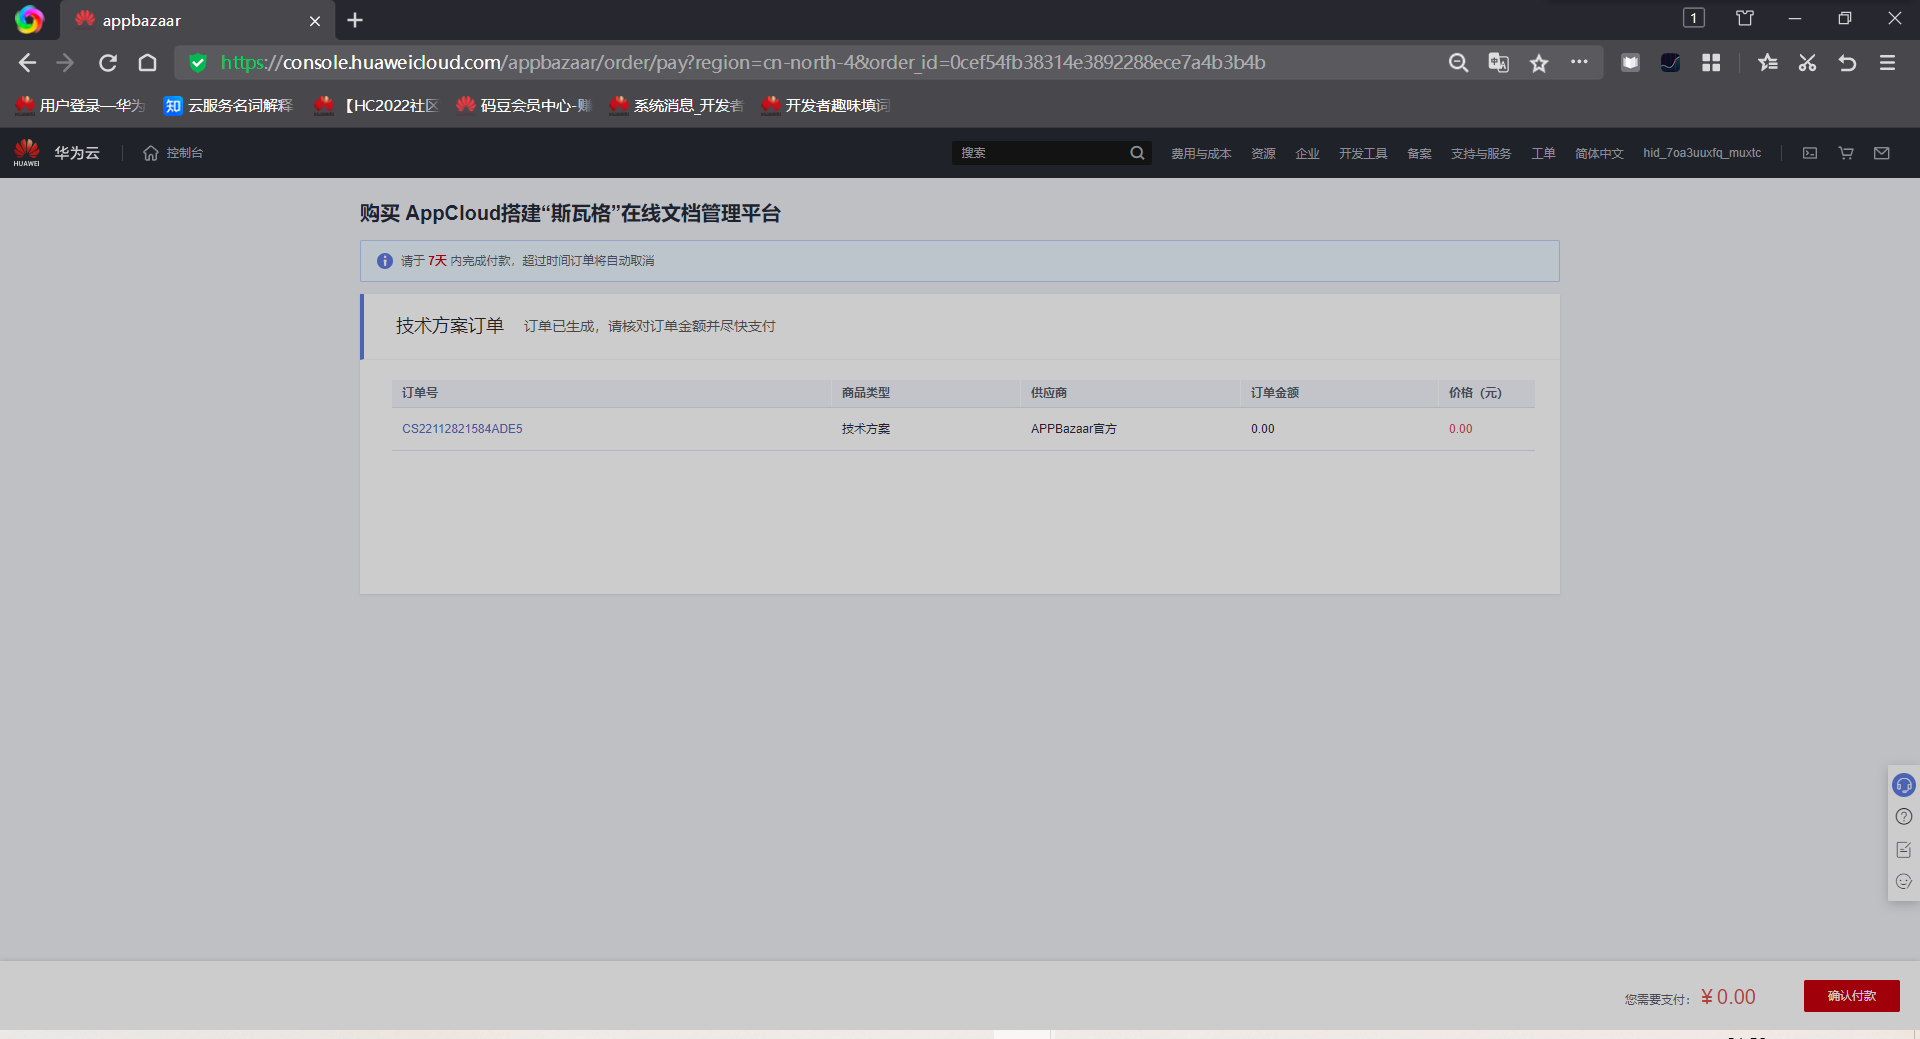Open bookmark 【HC2022社区

376,105
